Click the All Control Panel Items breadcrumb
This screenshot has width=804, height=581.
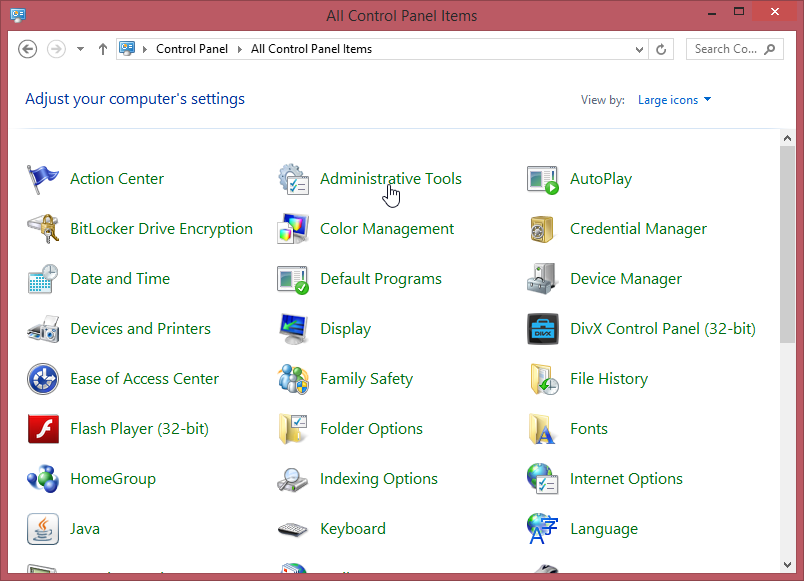[x=311, y=49]
